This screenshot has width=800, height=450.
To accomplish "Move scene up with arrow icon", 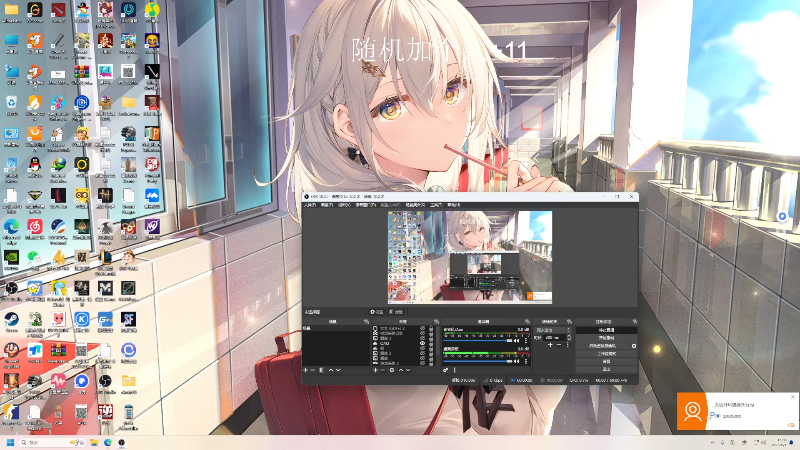I will point(331,370).
